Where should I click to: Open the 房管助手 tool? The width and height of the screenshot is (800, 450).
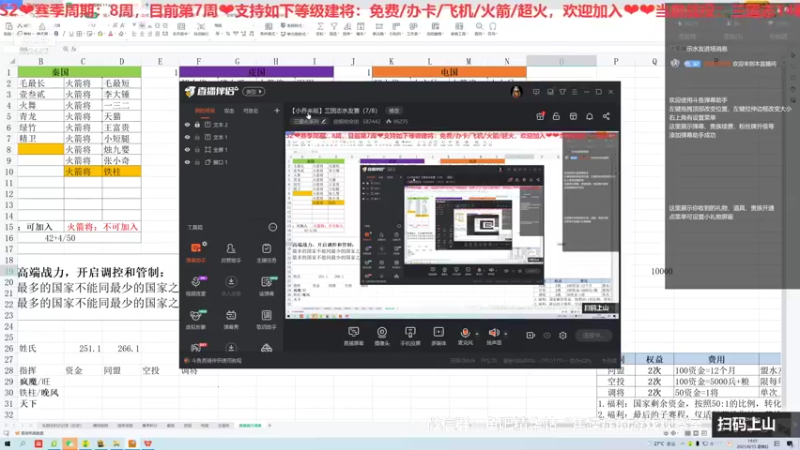tap(231, 252)
